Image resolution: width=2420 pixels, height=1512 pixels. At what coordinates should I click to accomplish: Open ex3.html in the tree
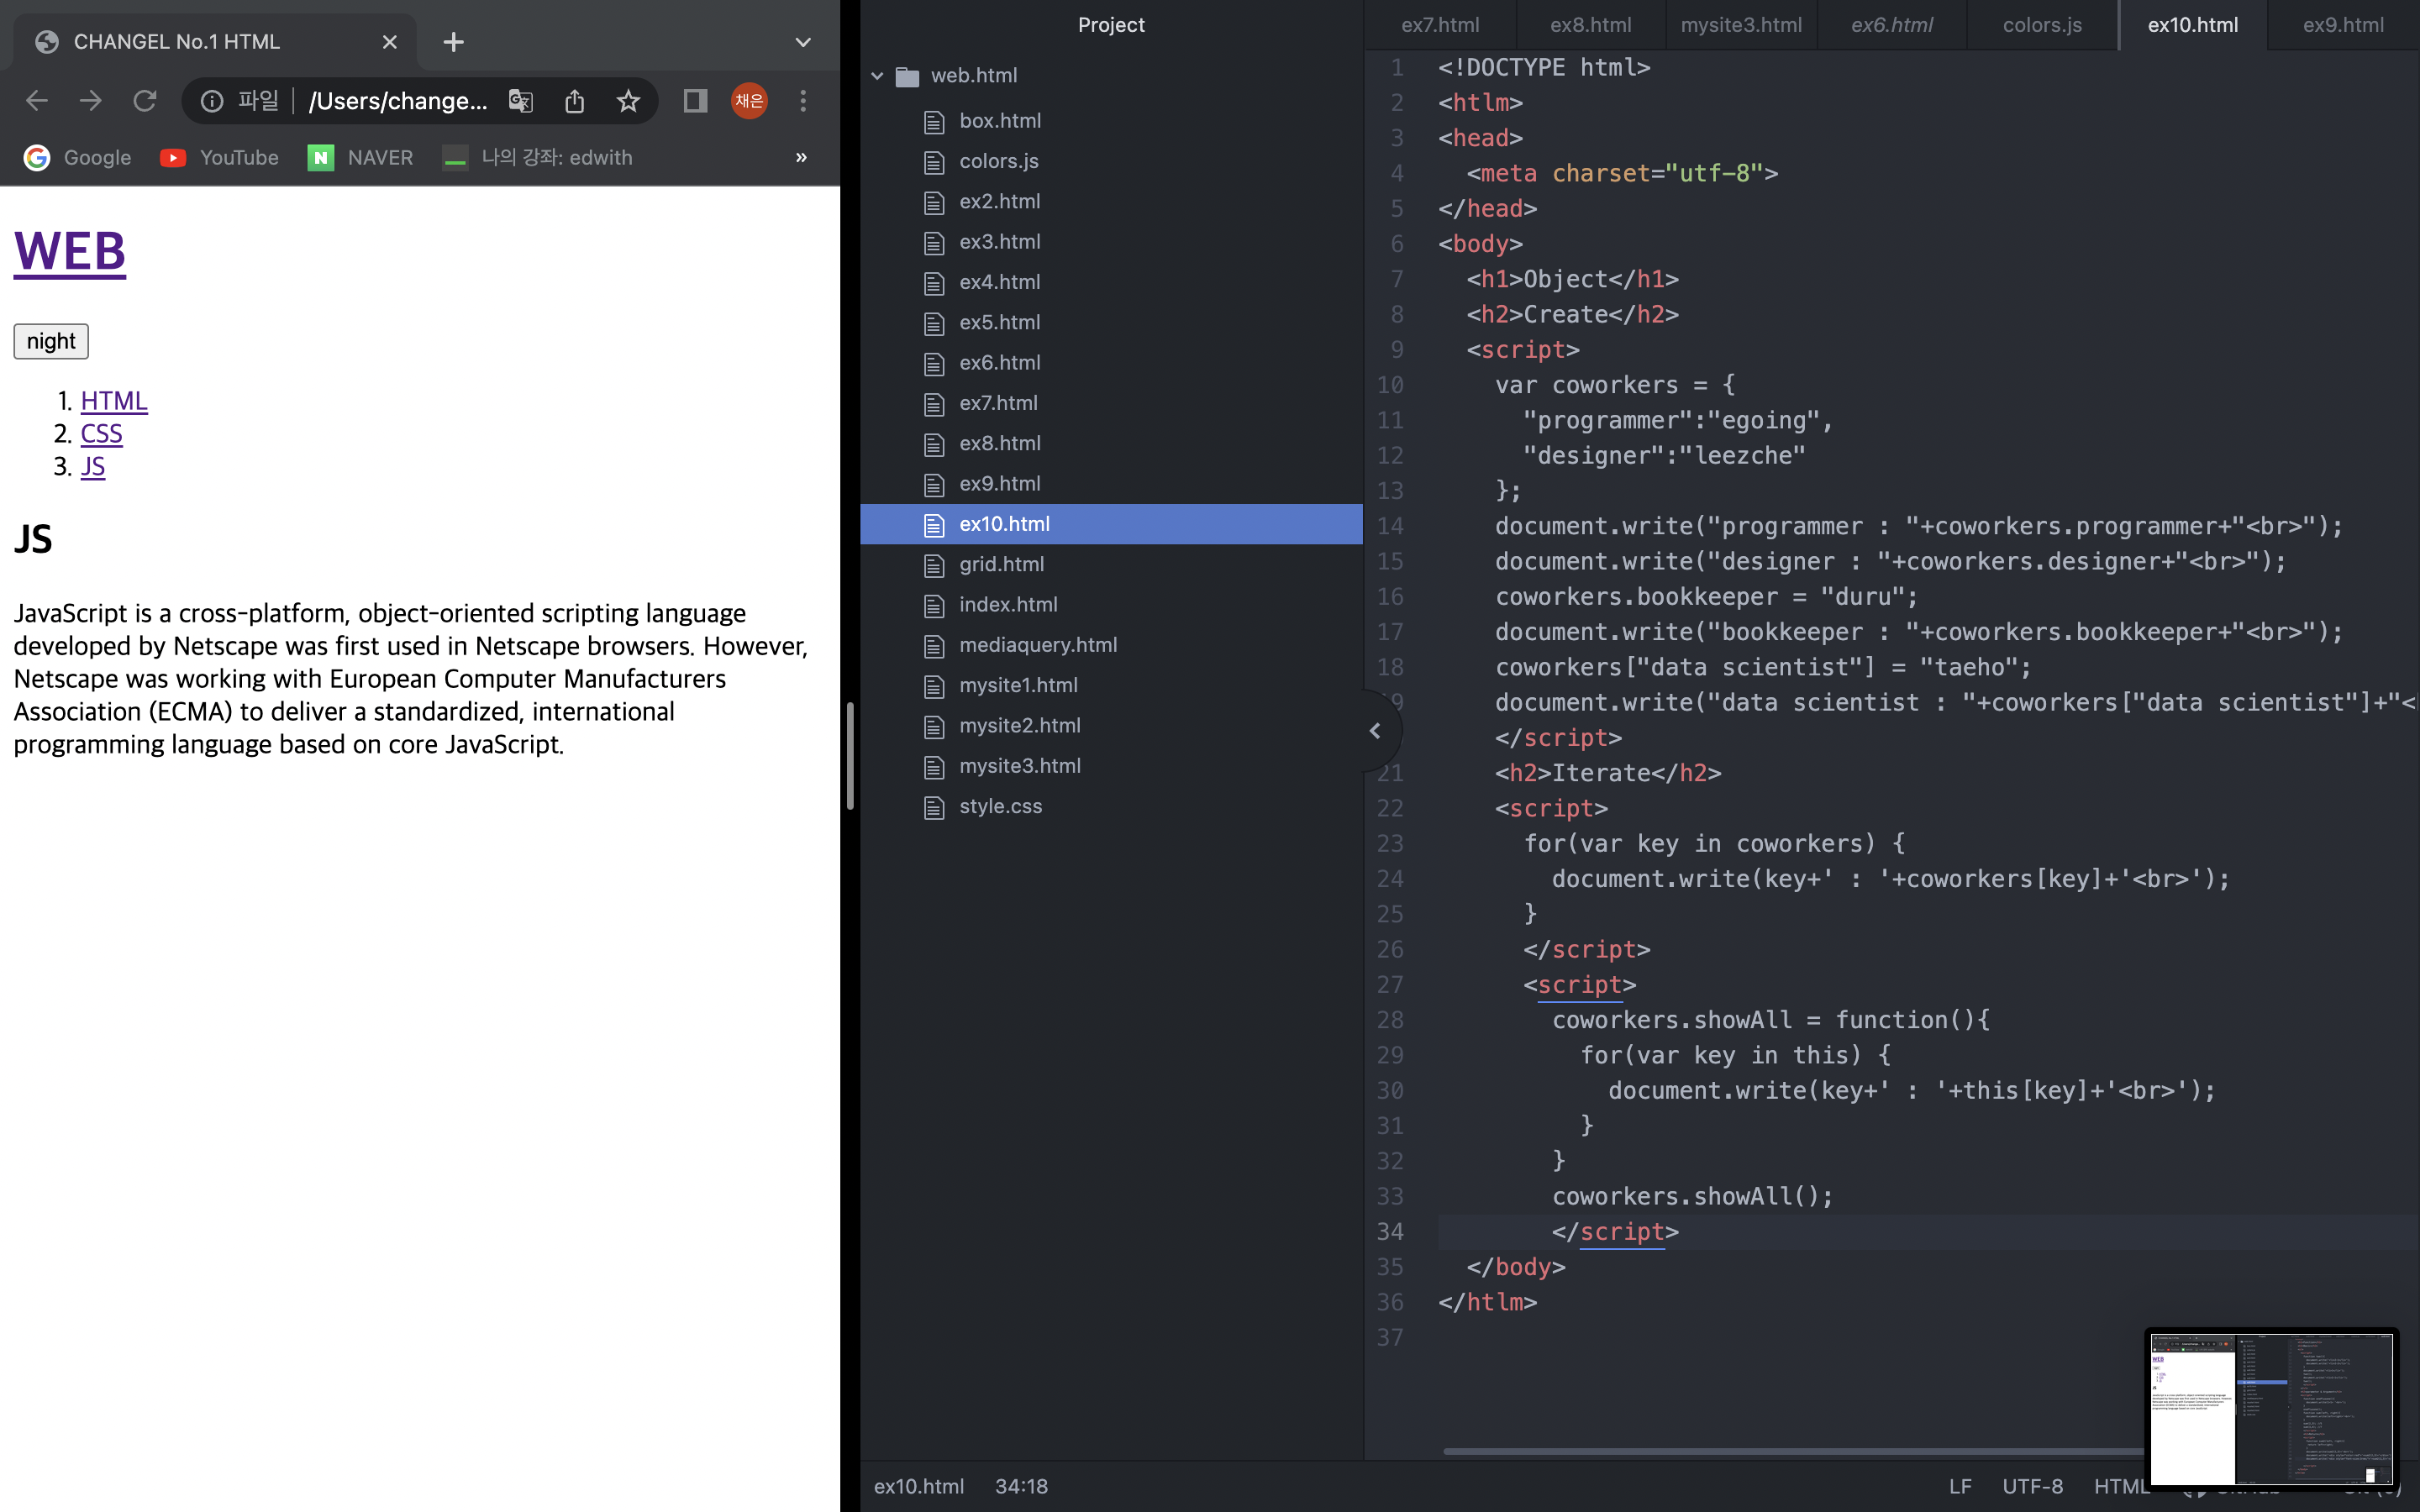(1000, 242)
